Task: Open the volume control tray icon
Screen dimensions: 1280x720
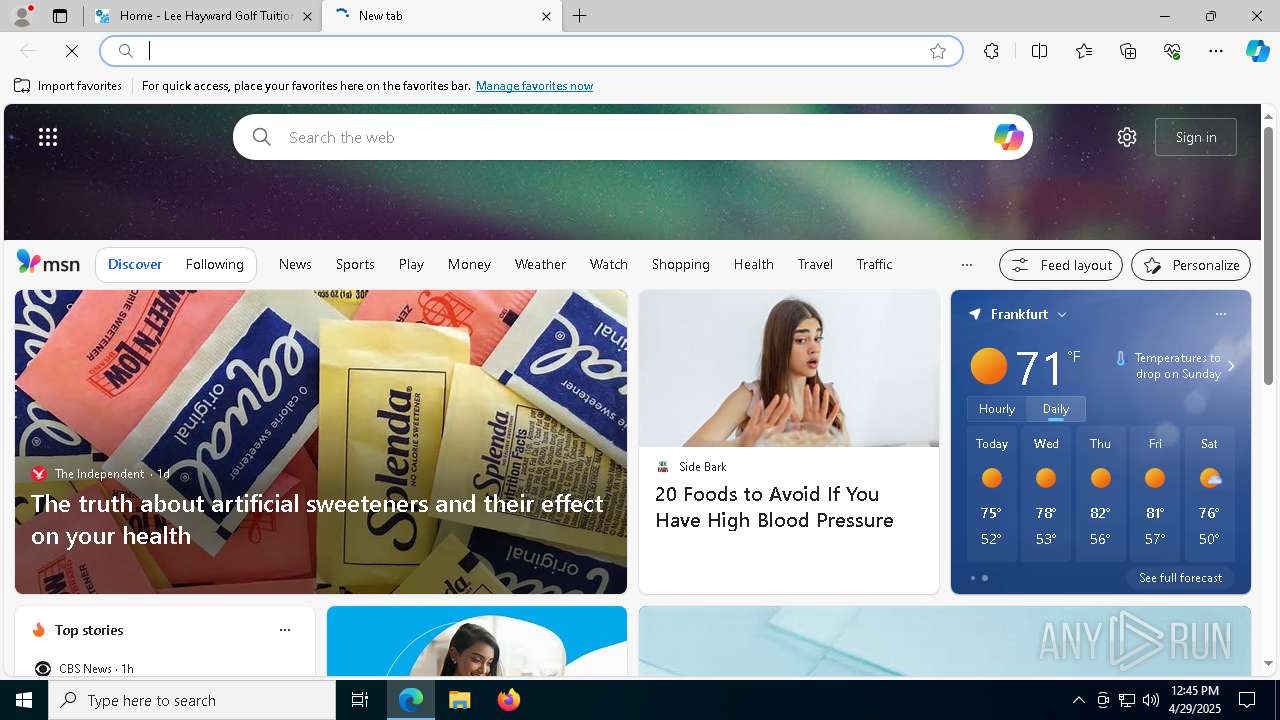Action: (x=1150, y=700)
